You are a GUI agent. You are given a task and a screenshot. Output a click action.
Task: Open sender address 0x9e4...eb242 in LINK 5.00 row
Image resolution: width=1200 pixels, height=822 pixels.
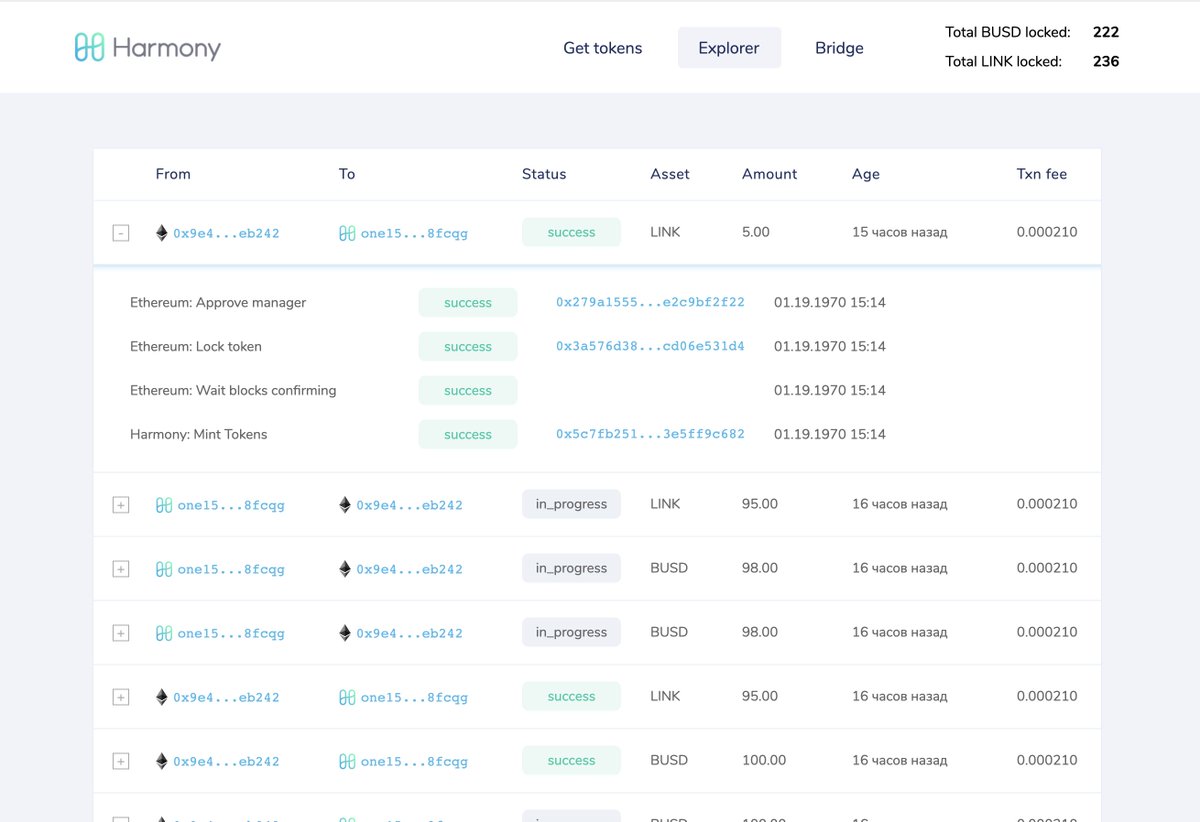point(226,233)
